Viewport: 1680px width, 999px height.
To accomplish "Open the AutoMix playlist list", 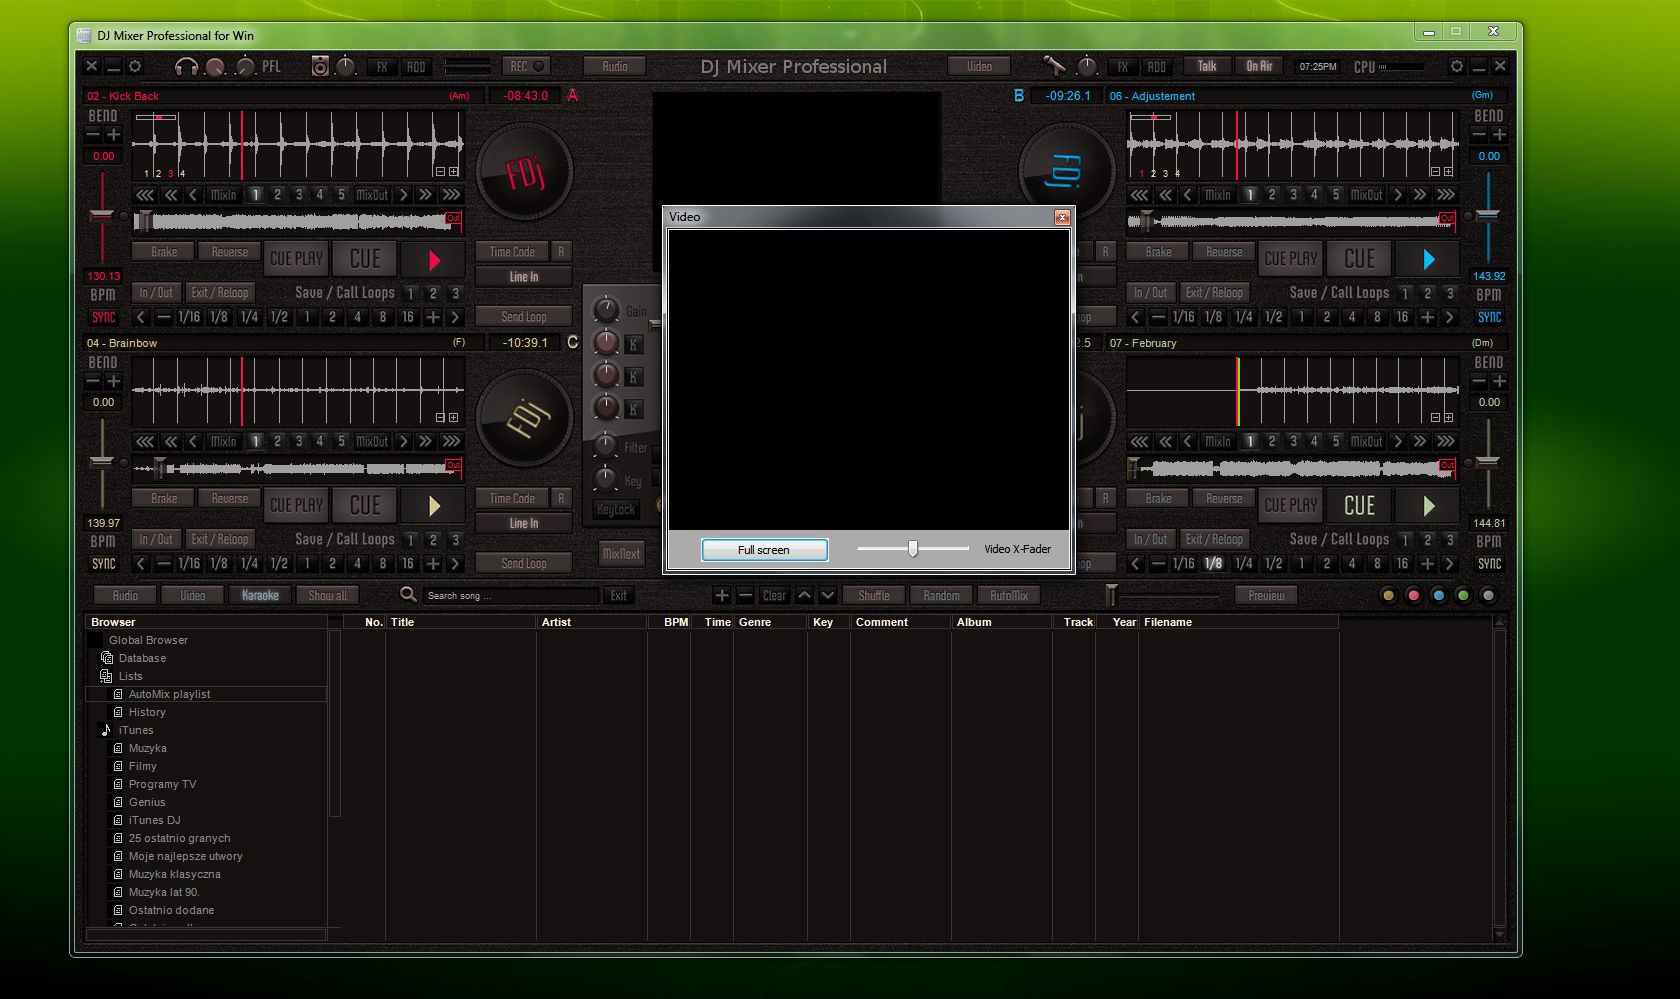I will click(x=169, y=694).
